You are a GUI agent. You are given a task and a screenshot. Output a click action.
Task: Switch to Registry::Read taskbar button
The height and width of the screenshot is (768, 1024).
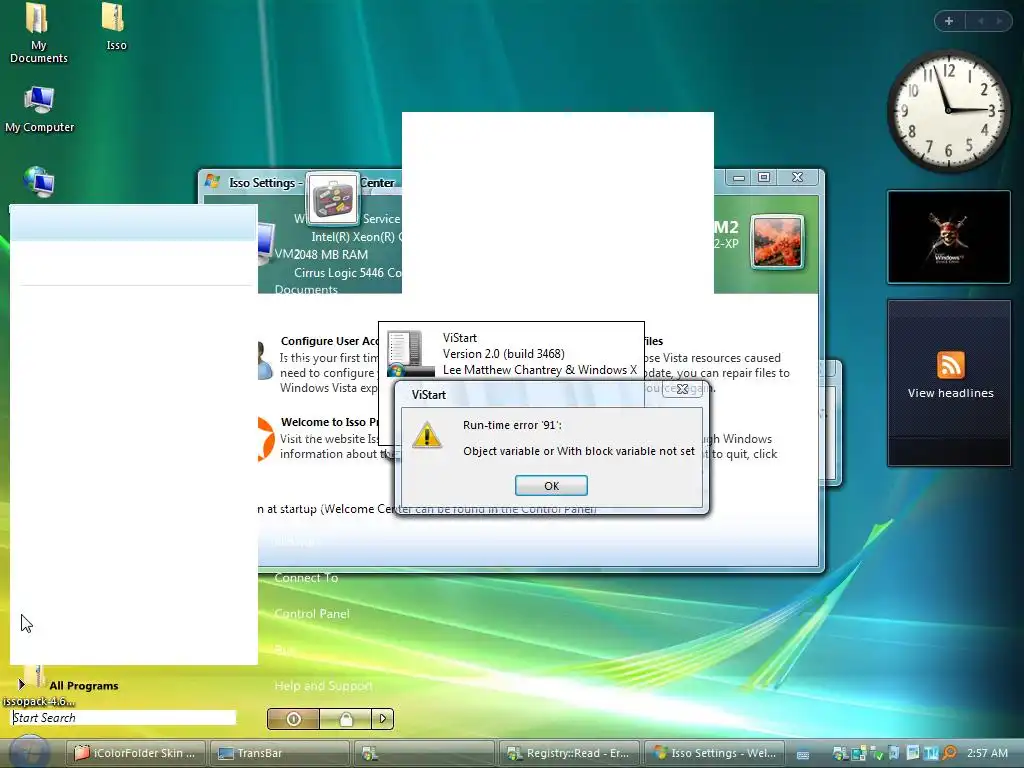569,753
